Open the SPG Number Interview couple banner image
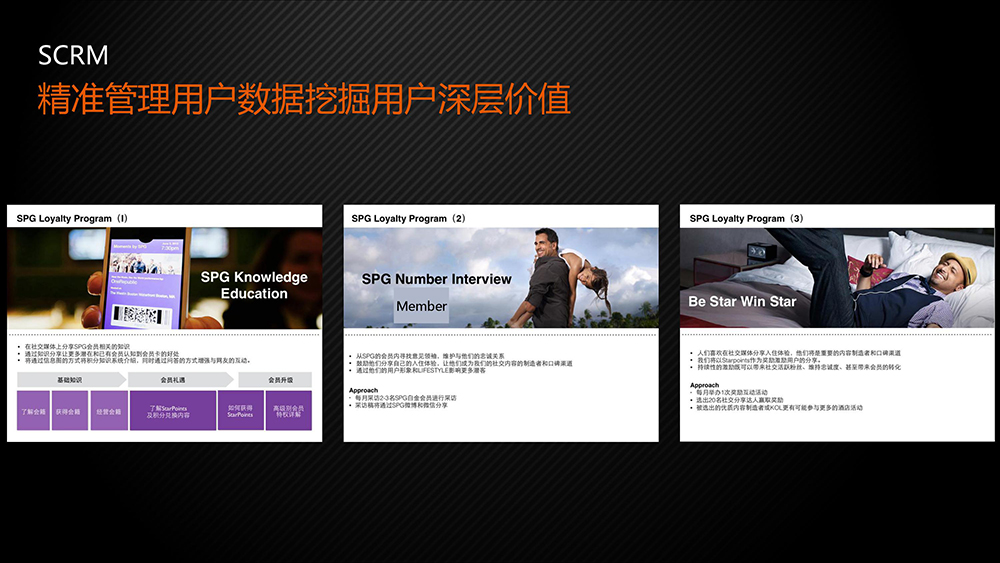1000x563 pixels. (501, 278)
